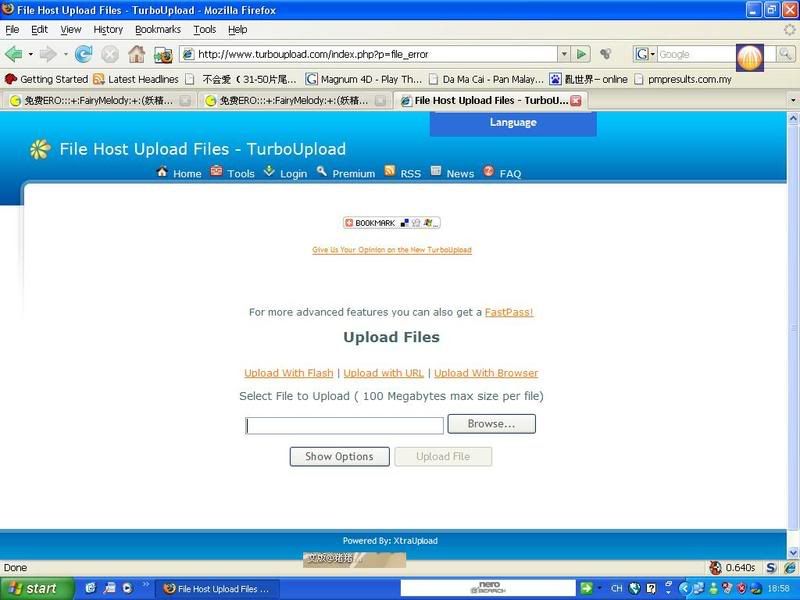The height and width of the screenshot is (600, 800).
Task: Open Give Us Your Opinion link
Action: pos(392,250)
